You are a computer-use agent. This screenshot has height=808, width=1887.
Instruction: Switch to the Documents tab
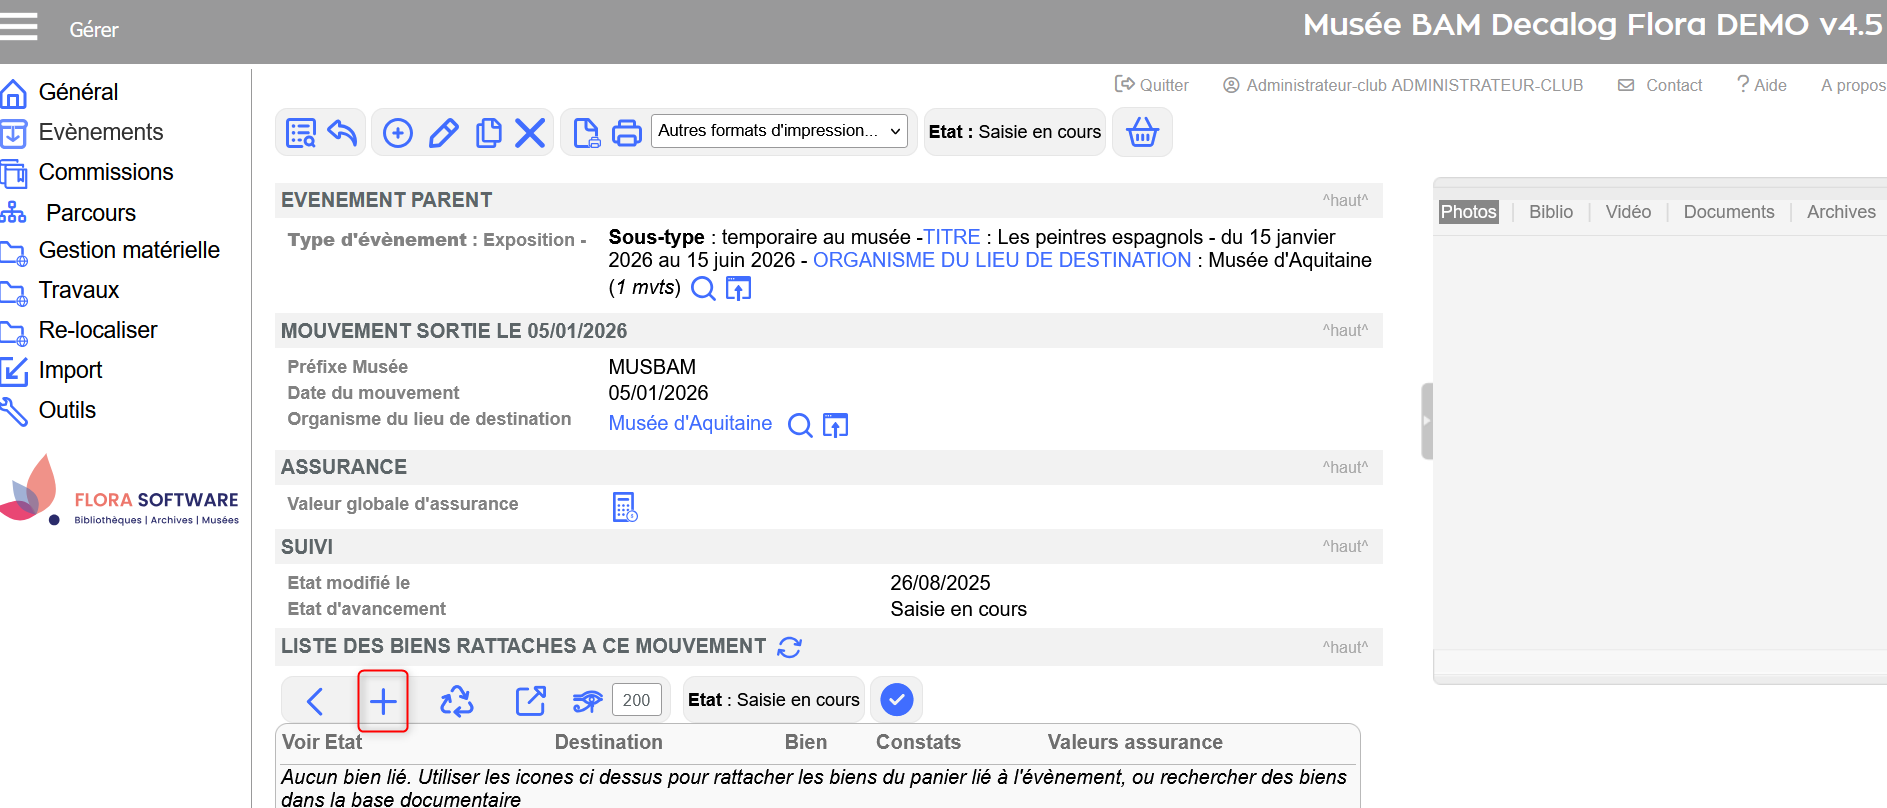pyautogui.click(x=1728, y=212)
